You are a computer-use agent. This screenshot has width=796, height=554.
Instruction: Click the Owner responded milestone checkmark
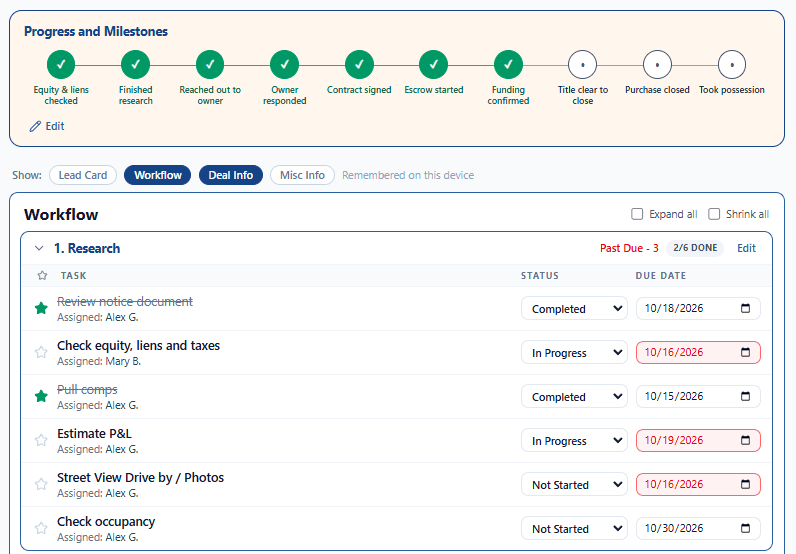pyautogui.click(x=284, y=64)
